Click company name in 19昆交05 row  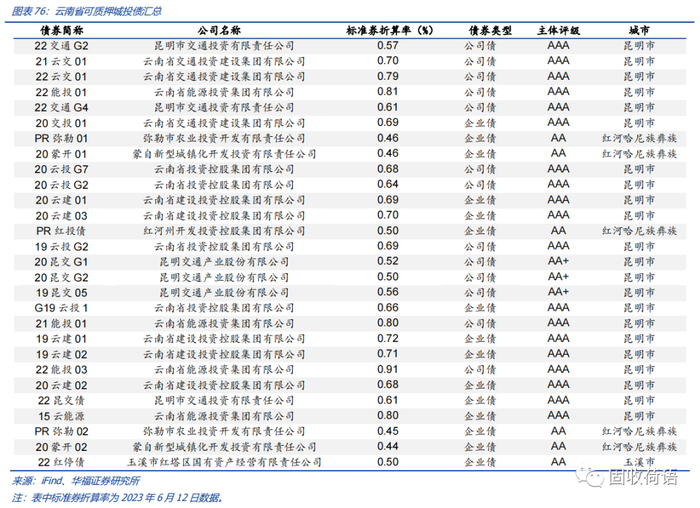pyautogui.click(x=224, y=293)
